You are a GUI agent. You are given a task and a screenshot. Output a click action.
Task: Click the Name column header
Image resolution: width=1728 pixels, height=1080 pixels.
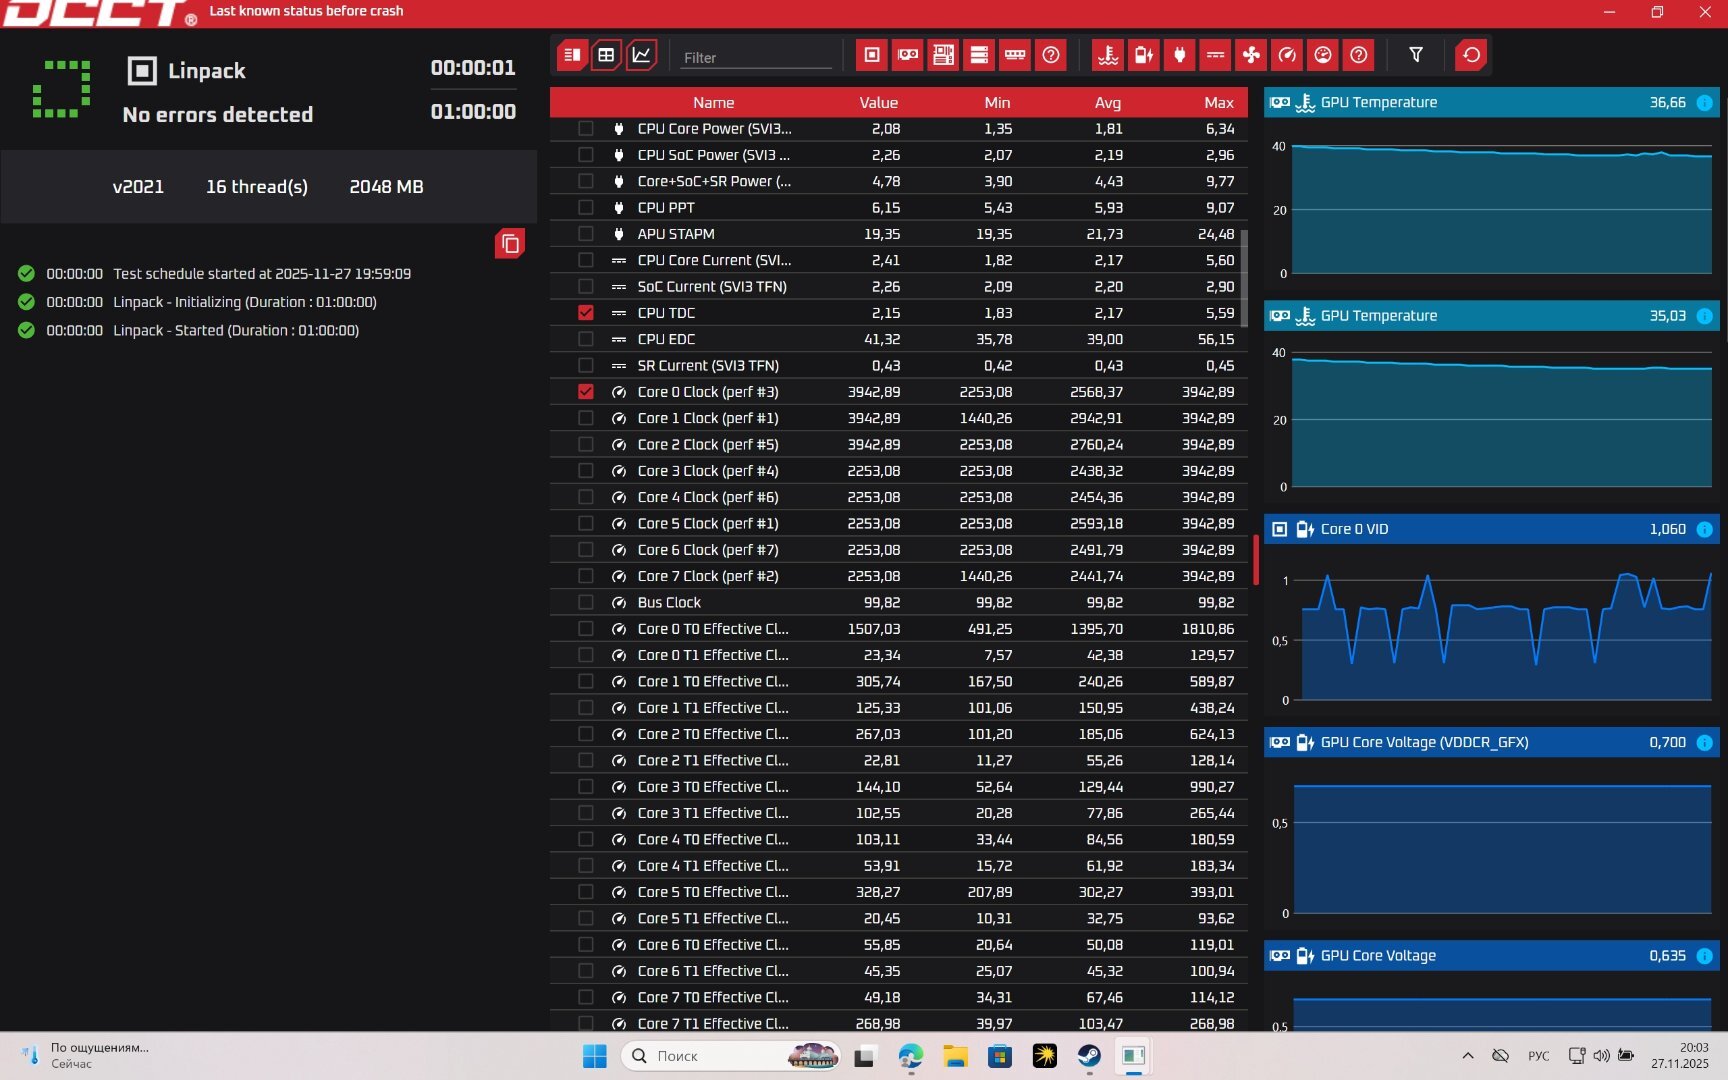(713, 102)
